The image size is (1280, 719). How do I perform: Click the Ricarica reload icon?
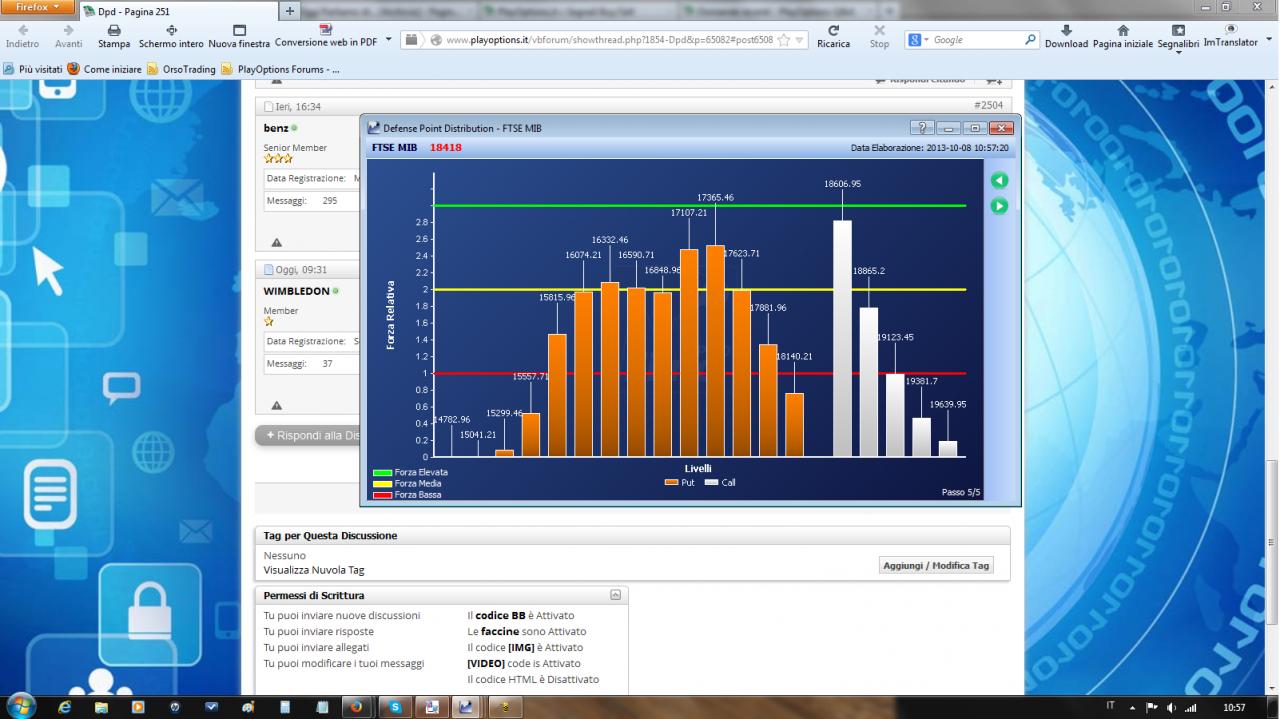click(833, 31)
